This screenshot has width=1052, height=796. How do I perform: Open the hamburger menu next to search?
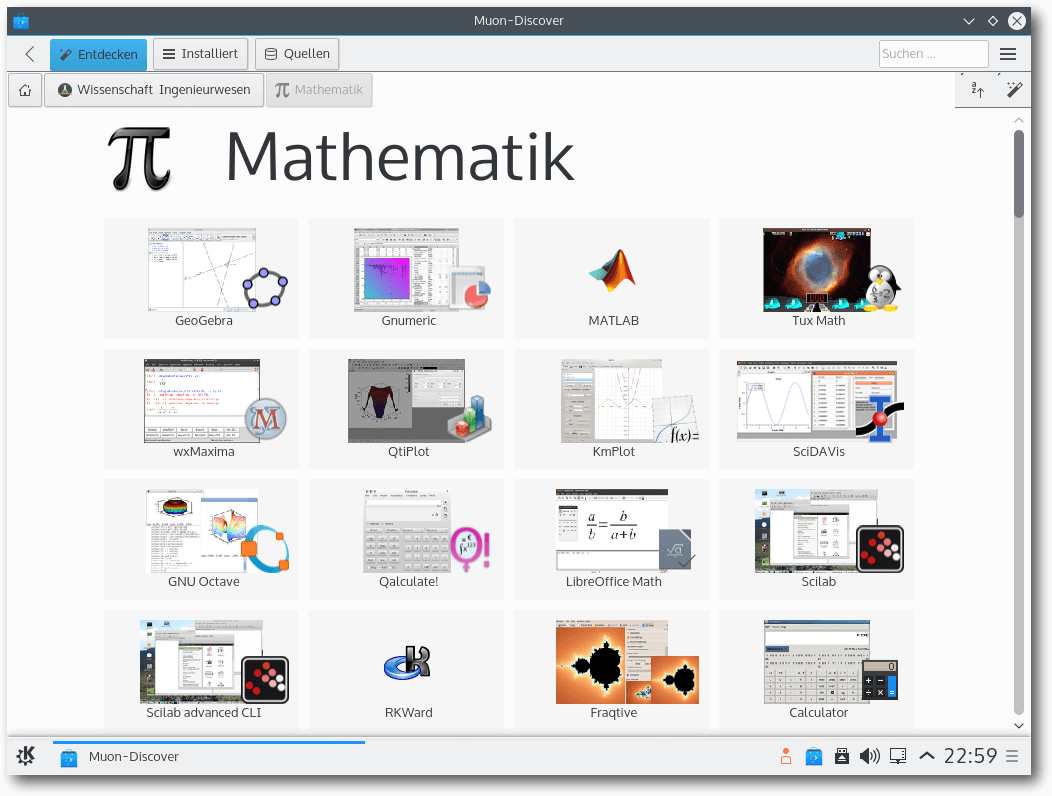point(1008,54)
